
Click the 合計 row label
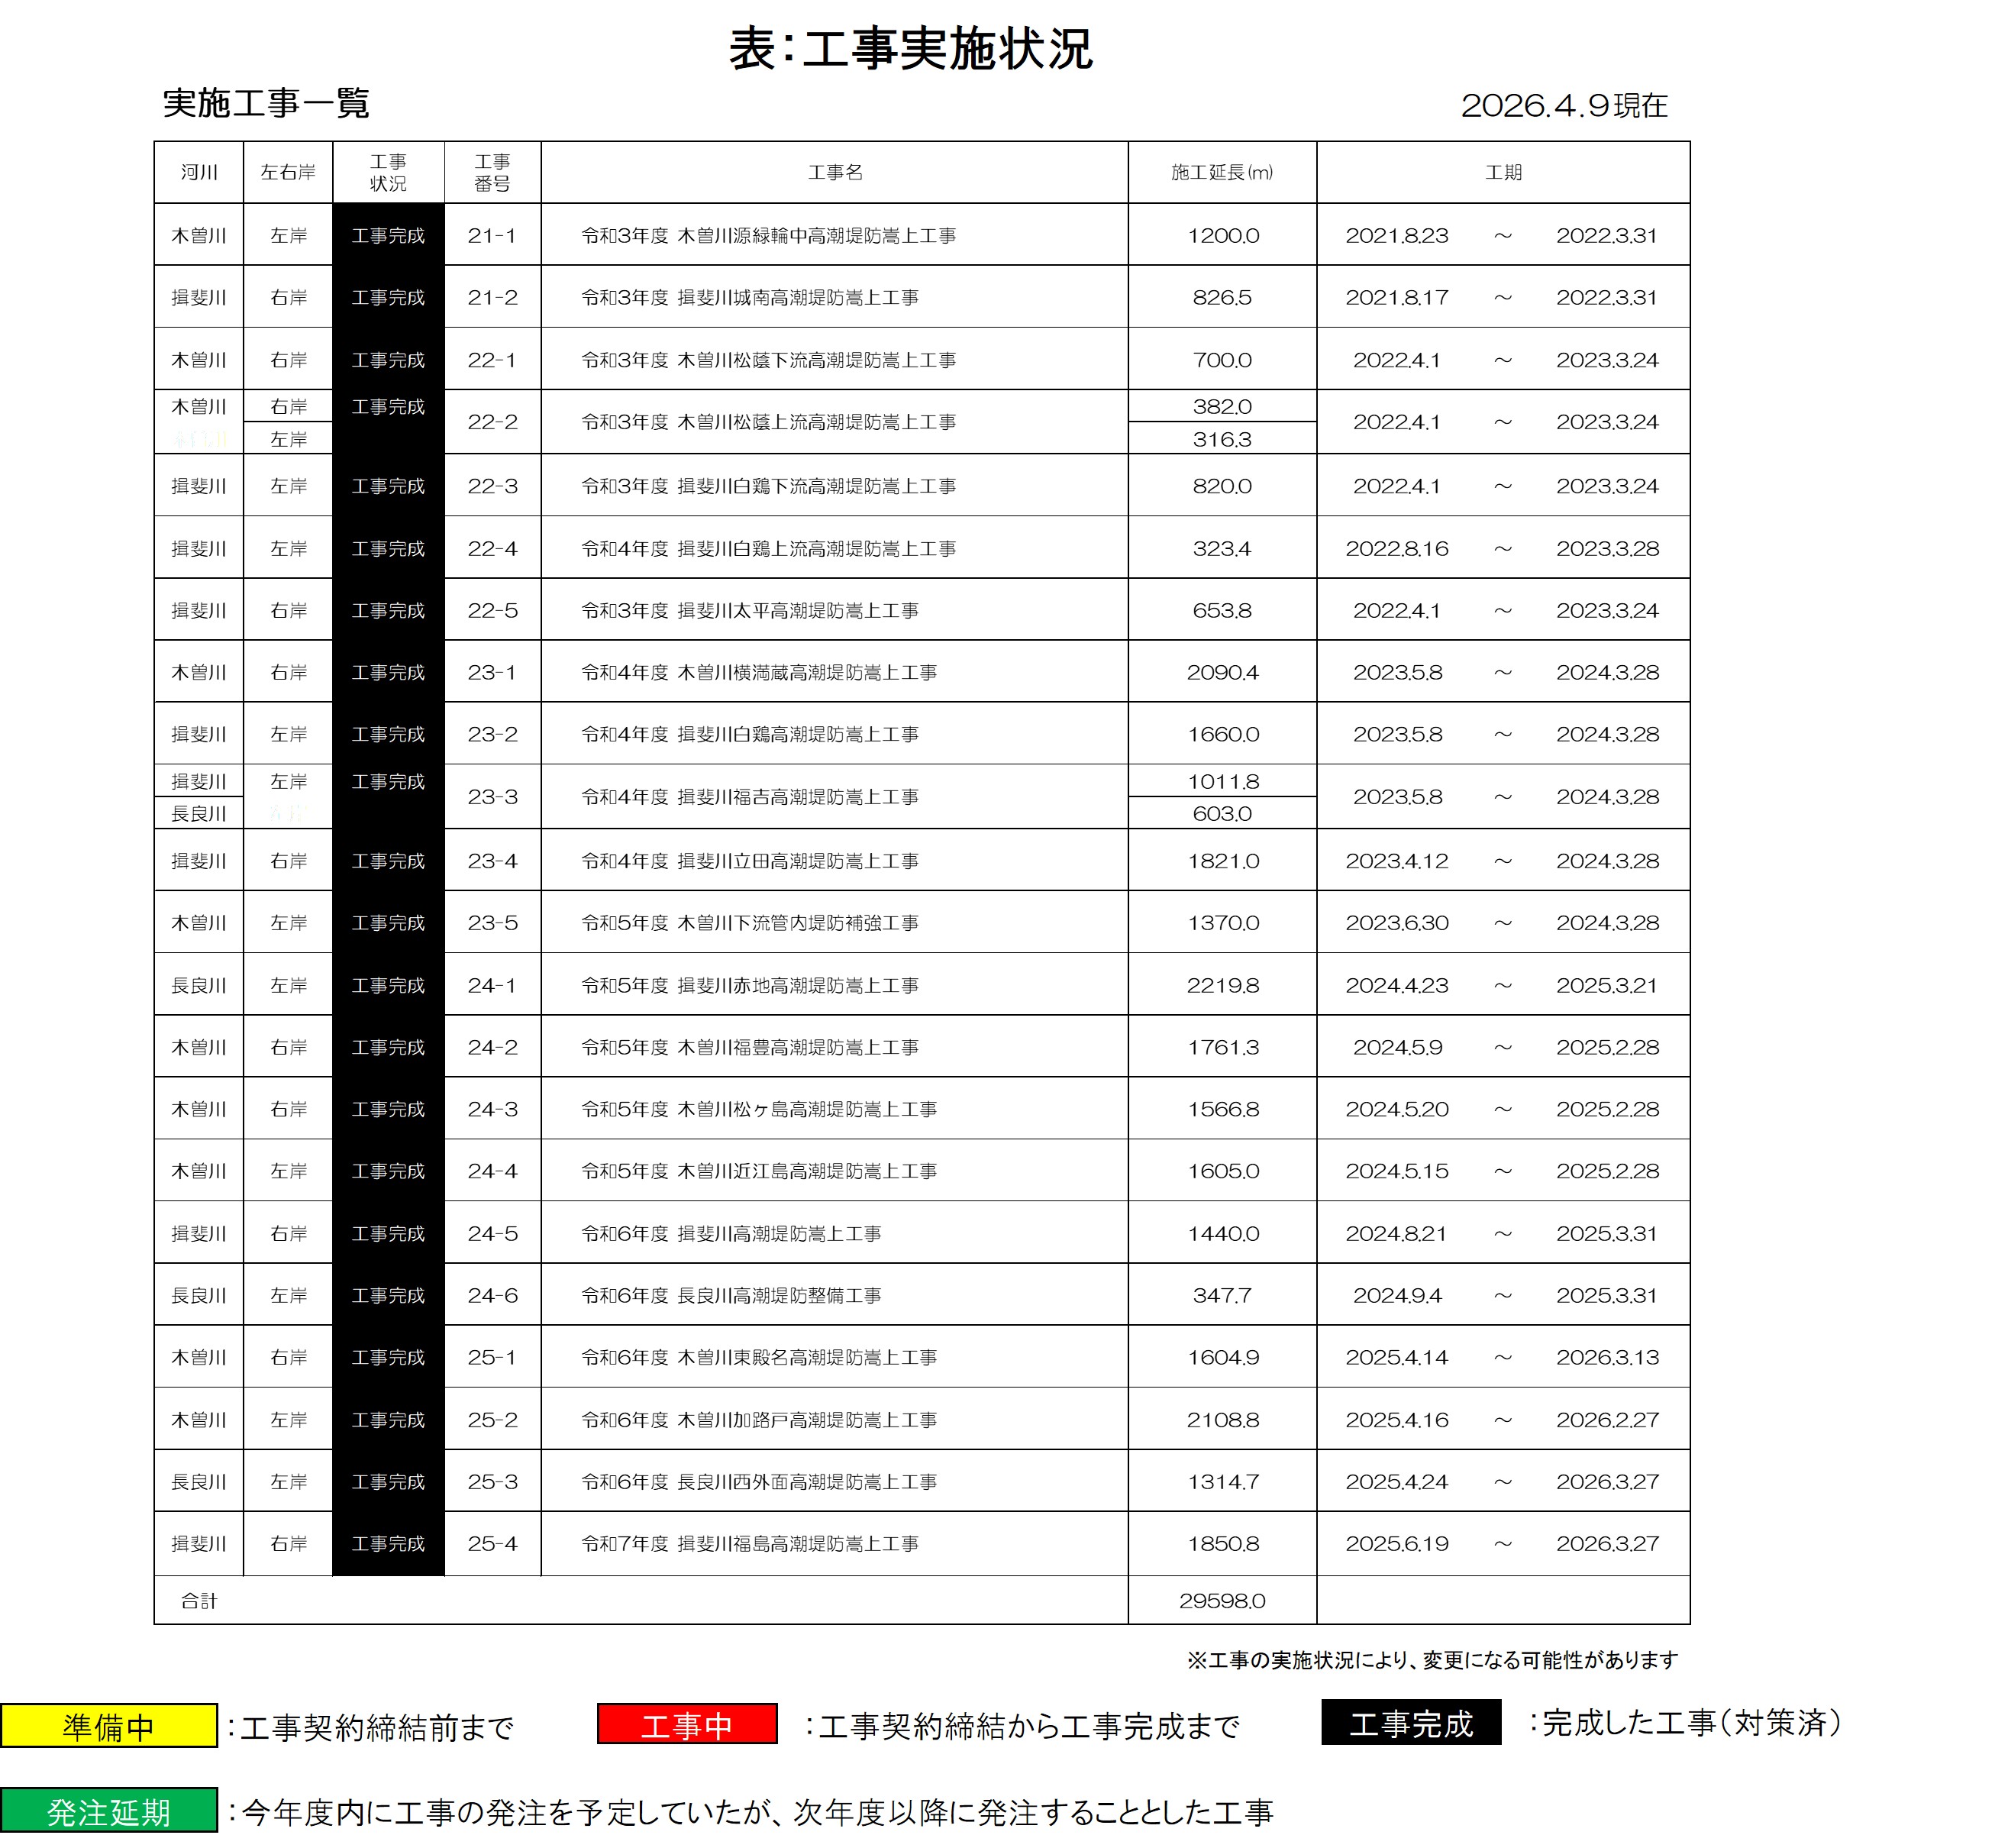click(198, 1601)
